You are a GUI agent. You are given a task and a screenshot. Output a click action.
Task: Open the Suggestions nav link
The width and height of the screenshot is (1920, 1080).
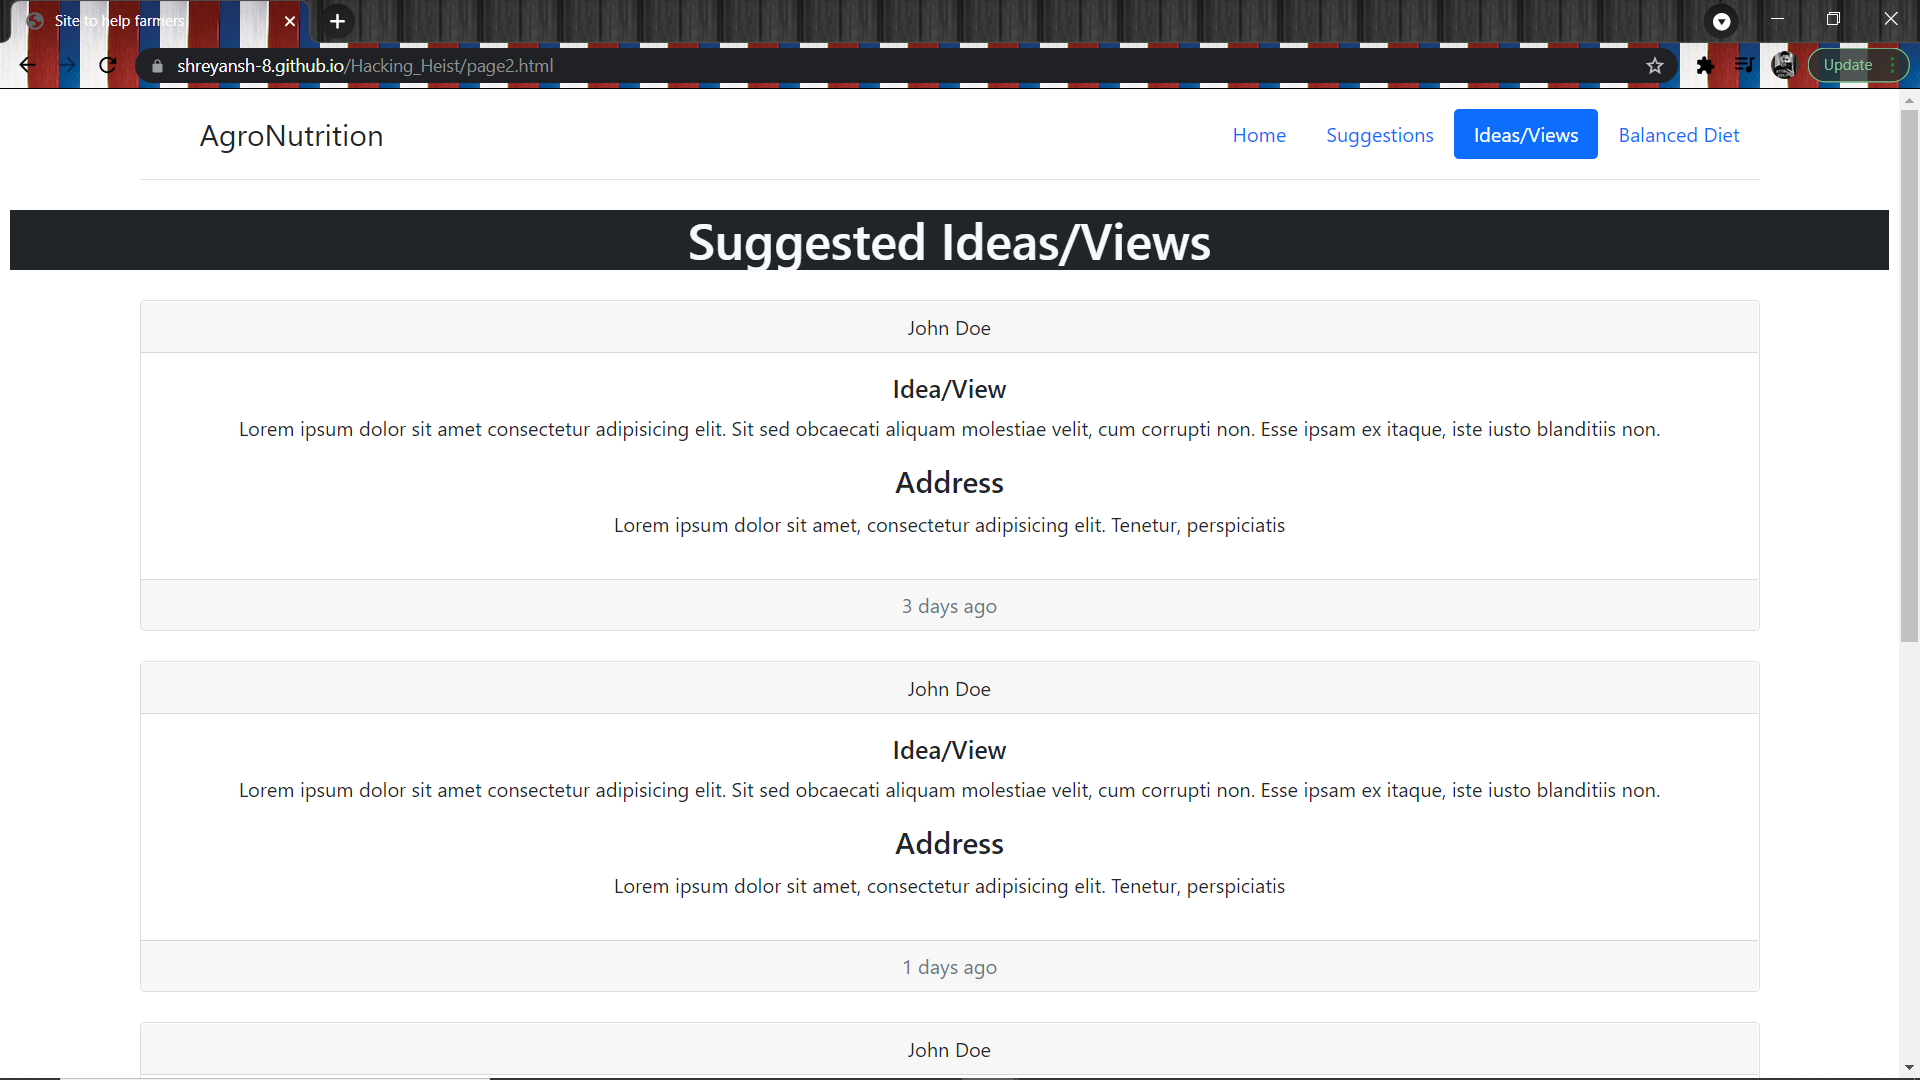(1379, 135)
